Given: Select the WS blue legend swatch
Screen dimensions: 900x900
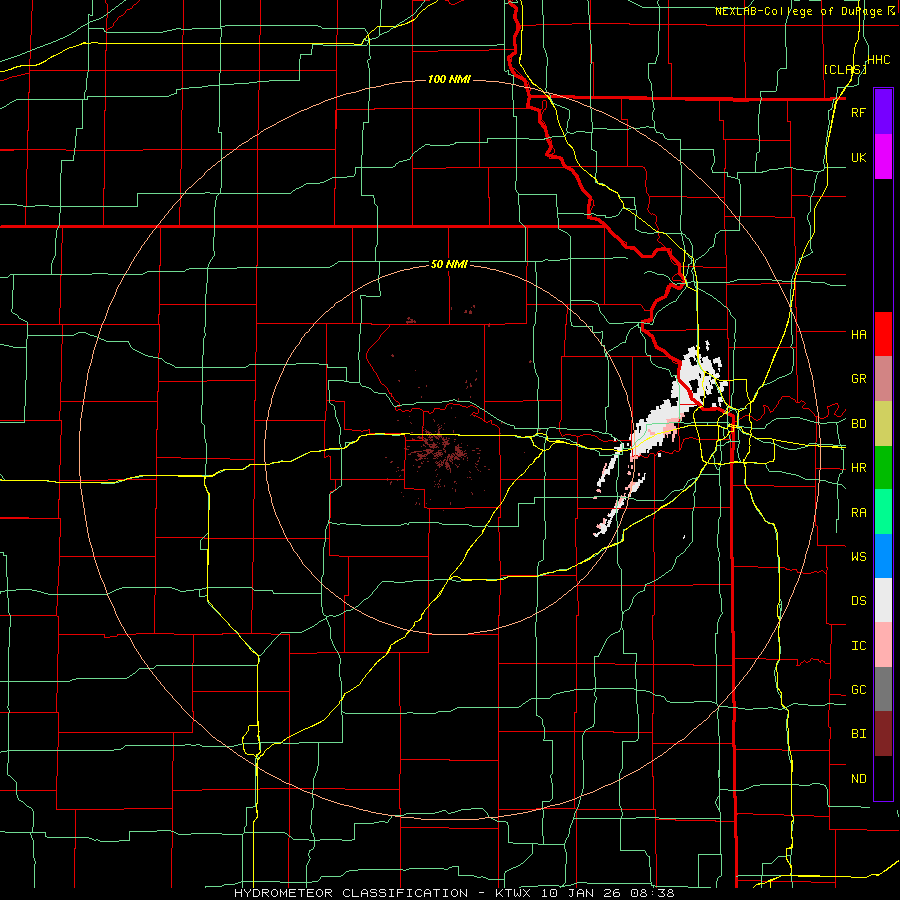Looking at the screenshot, I should pos(883,556).
